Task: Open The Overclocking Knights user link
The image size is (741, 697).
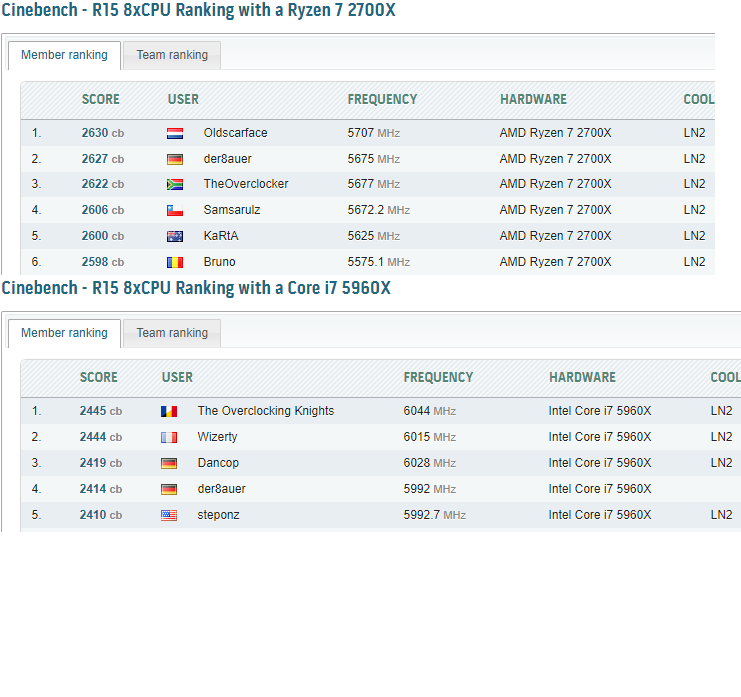Action: [x=266, y=411]
